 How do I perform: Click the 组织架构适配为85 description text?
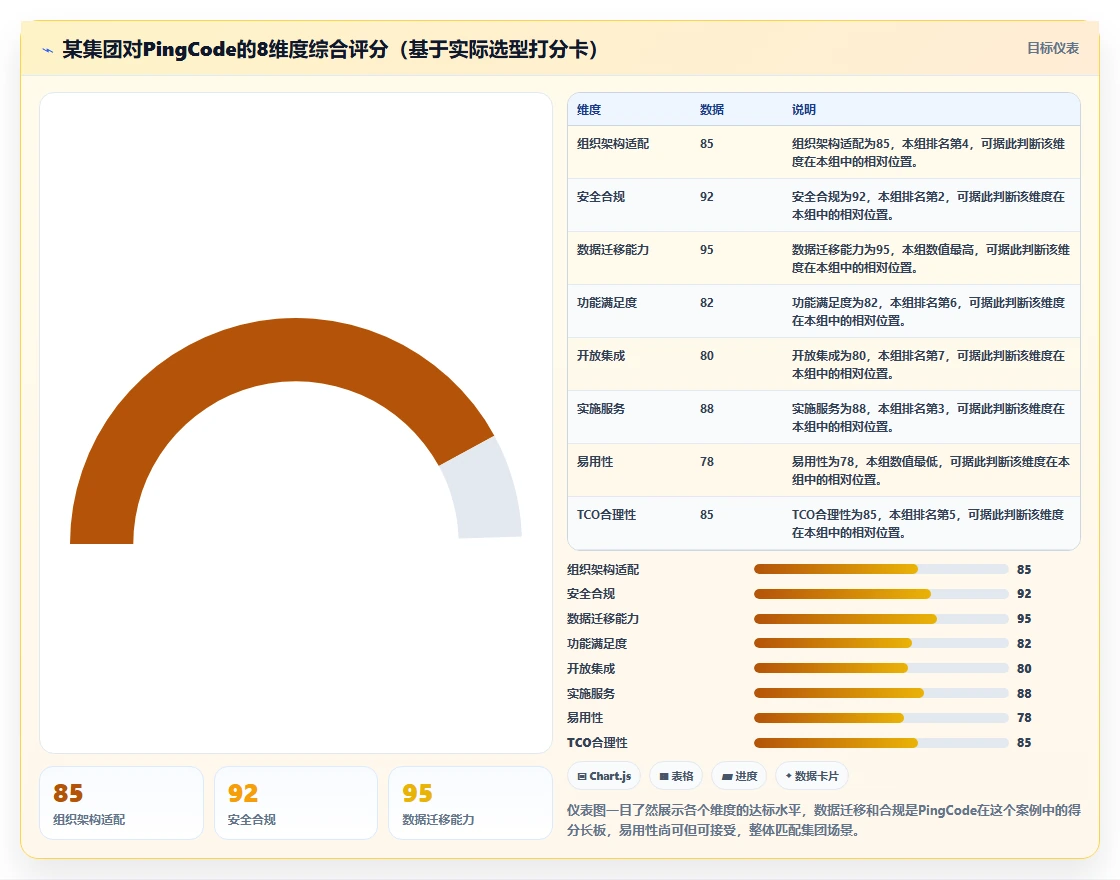928,153
